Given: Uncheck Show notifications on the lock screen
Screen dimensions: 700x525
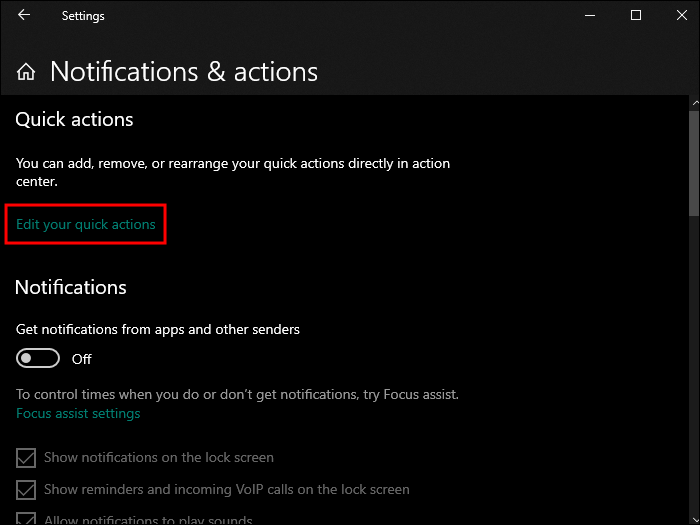Looking at the screenshot, I should pyautogui.click(x=26, y=458).
